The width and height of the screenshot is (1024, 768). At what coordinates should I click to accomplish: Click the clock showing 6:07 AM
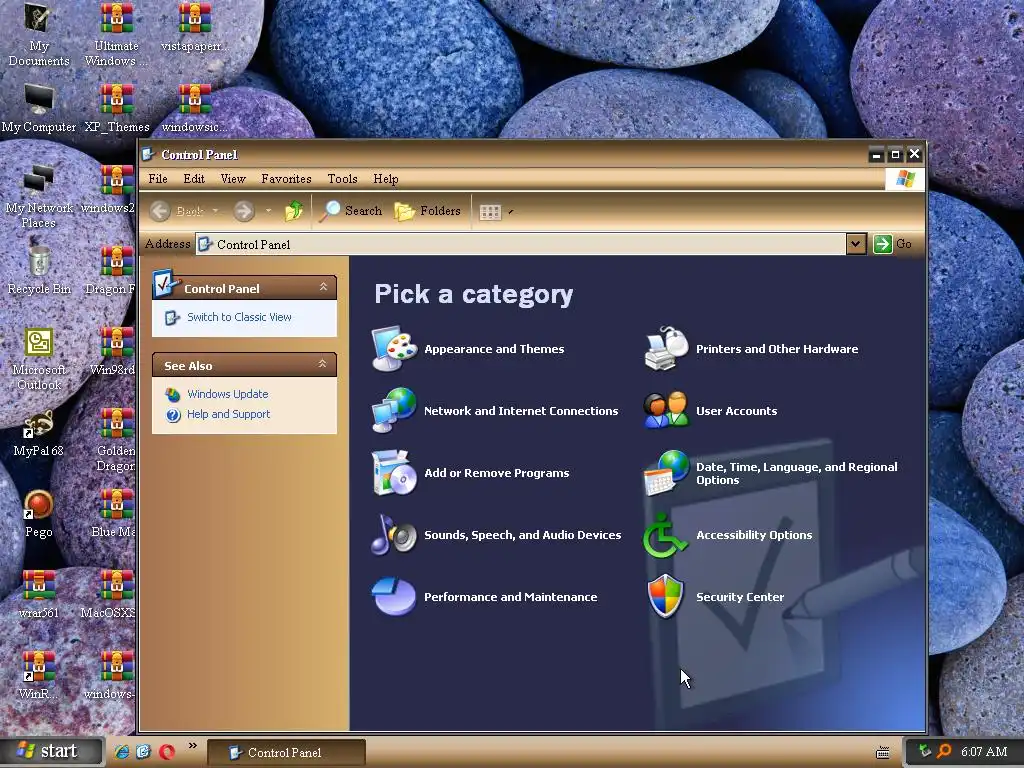point(984,752)
